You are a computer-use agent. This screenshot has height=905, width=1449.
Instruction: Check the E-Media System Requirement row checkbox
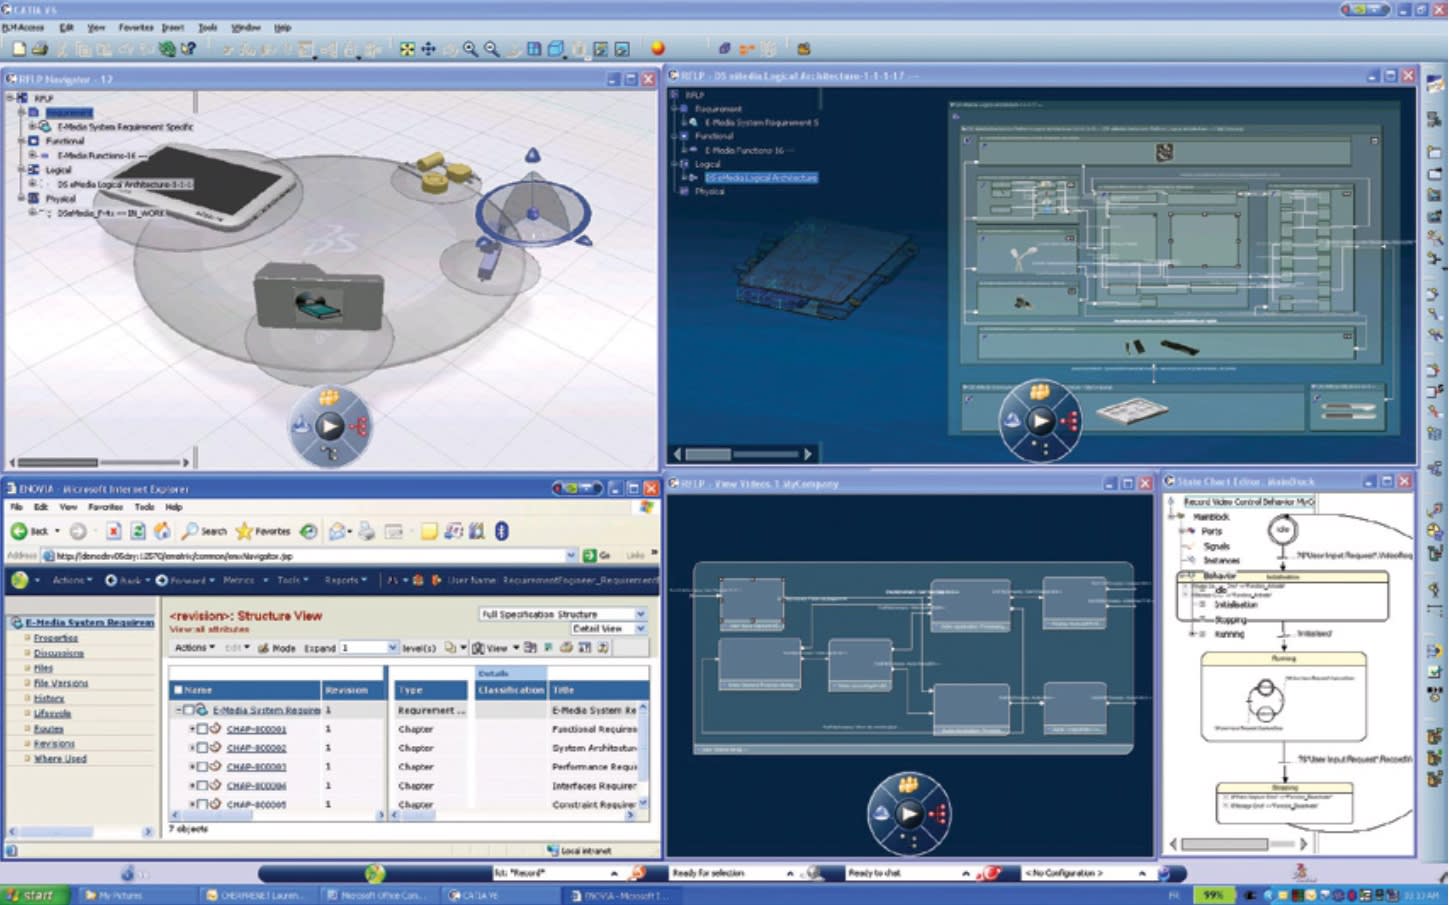pyautogui.click(x=188, y=710)
